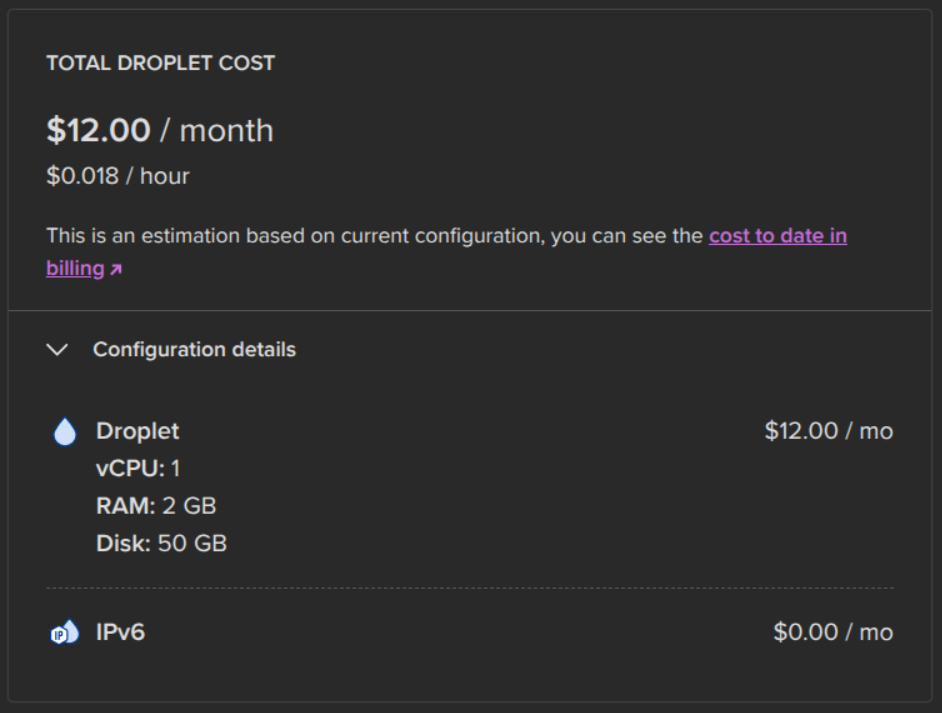Click the vCPU: 1 specification line
This screenshot has height=713, width=942.
pos(138,468)
